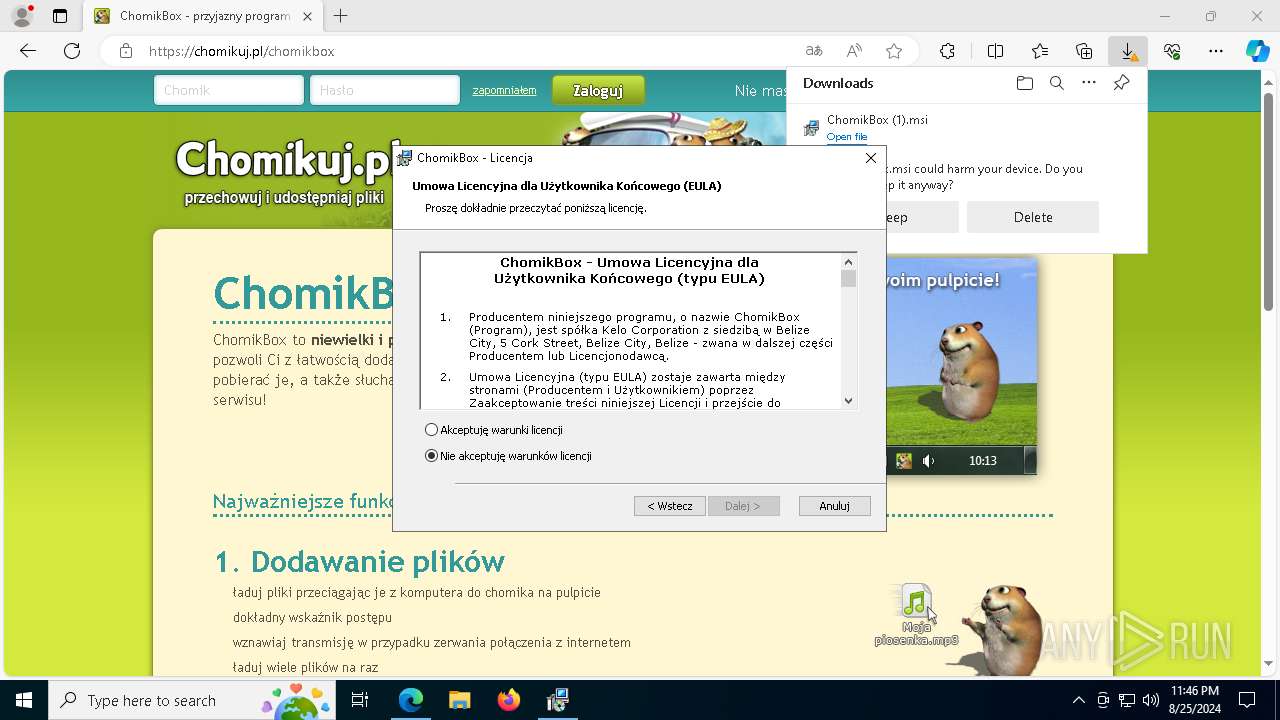Open the Copilot sidebar icon

point(1258,51)
